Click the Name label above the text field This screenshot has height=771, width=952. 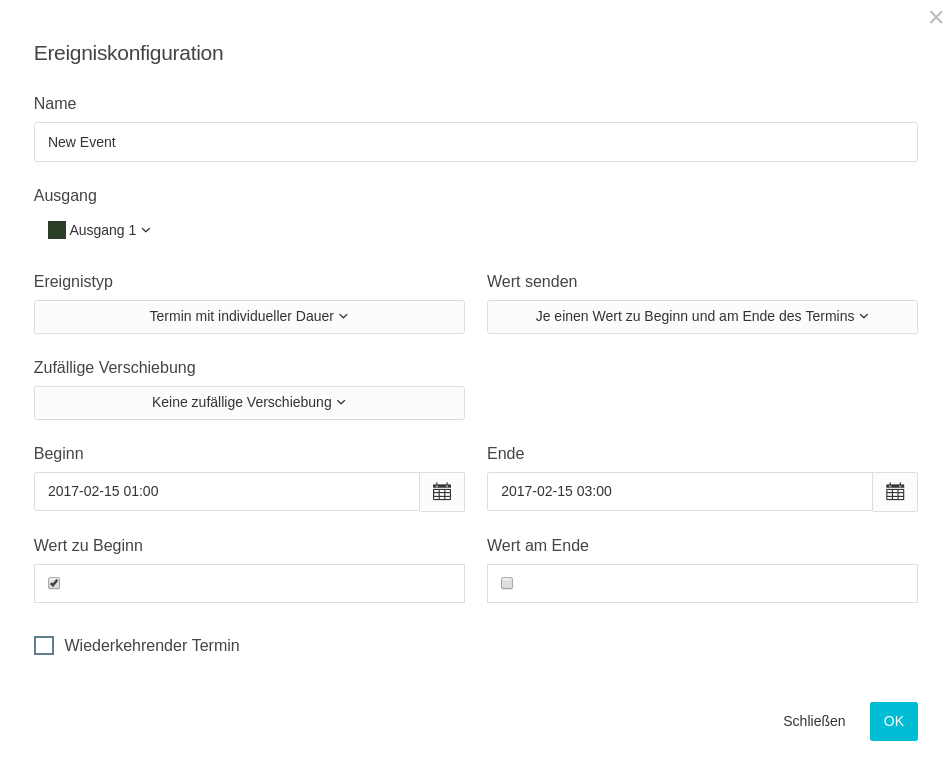click(x=55, y=104)
